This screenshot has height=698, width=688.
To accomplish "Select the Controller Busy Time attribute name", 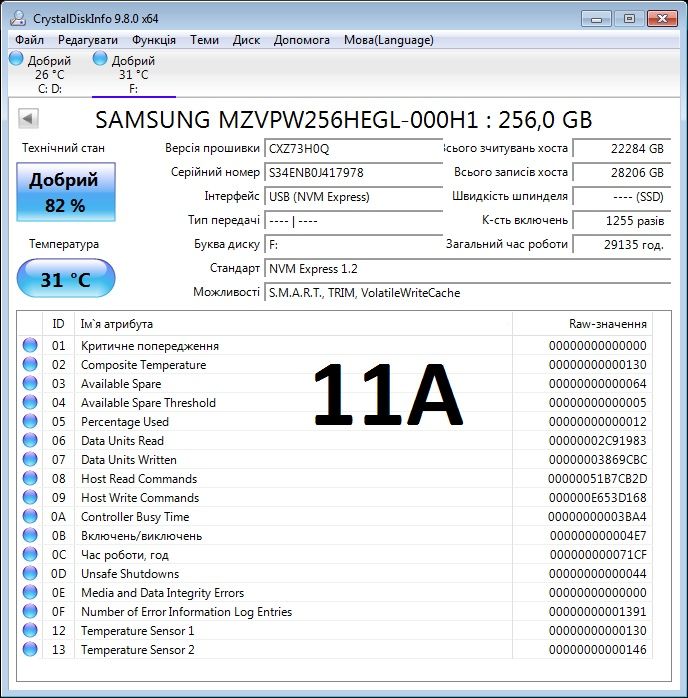I will click(x=135, y=516).
